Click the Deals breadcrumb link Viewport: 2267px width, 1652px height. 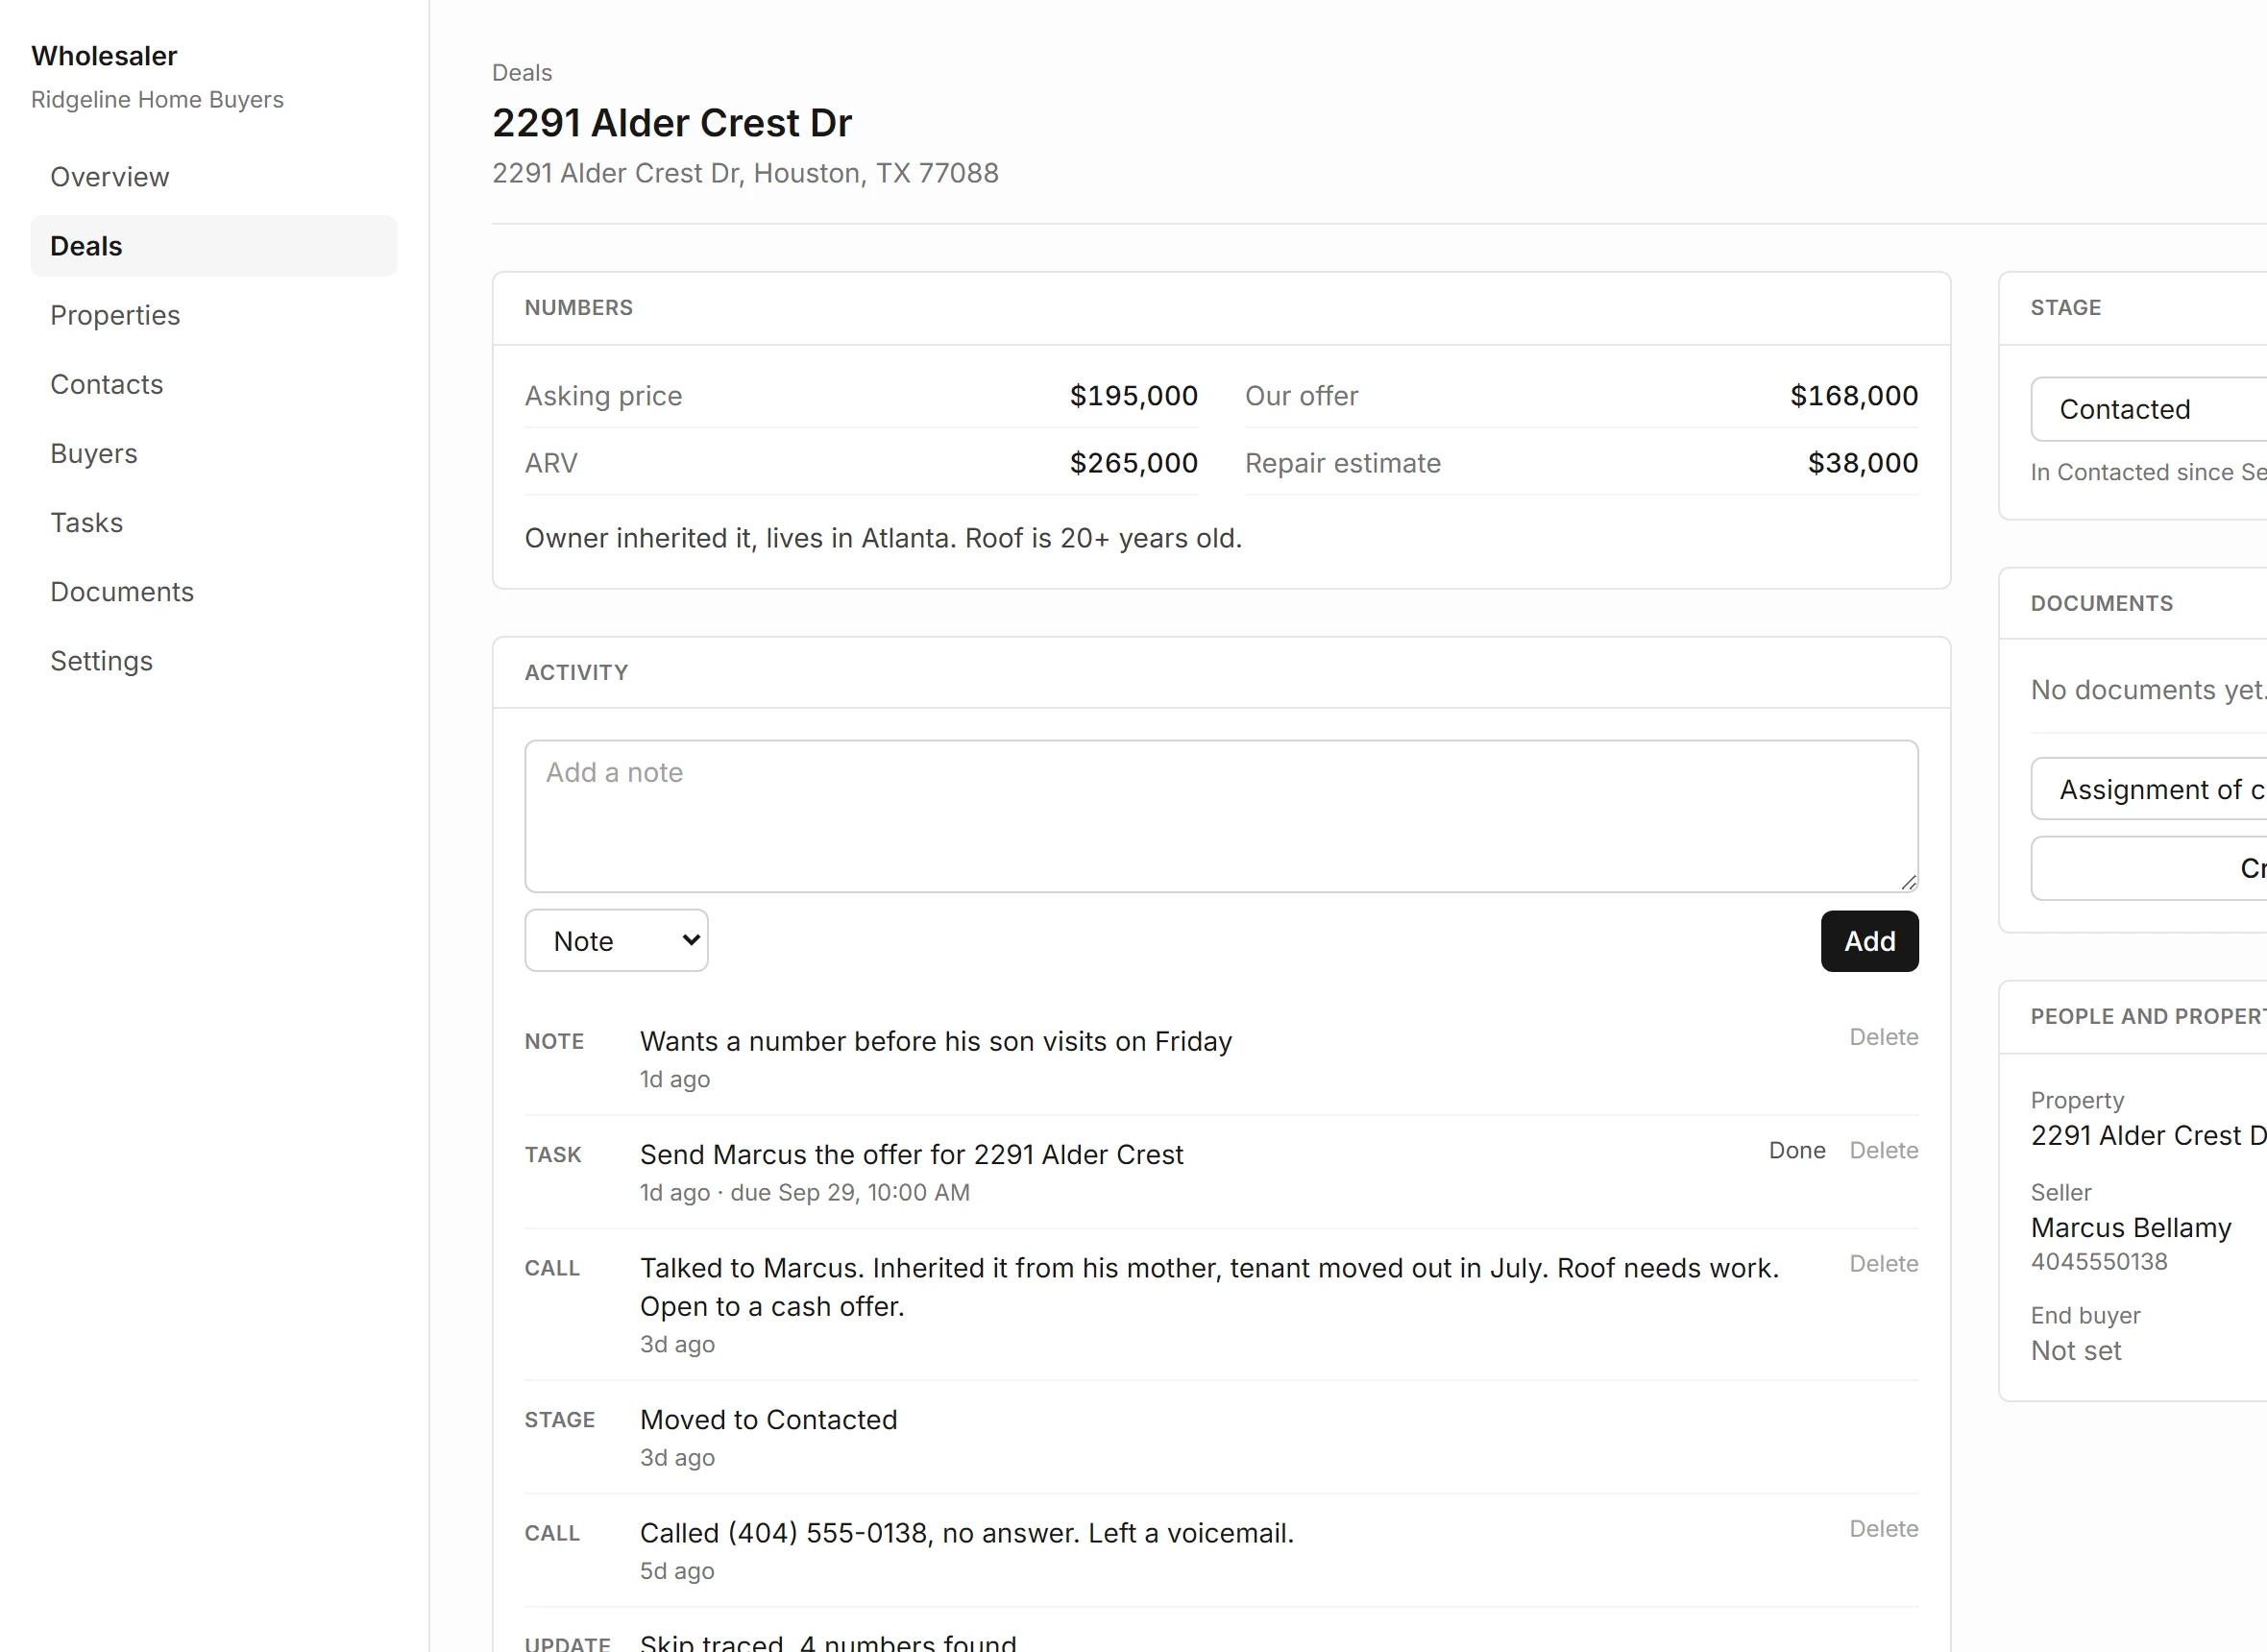(x=521, y=73)
